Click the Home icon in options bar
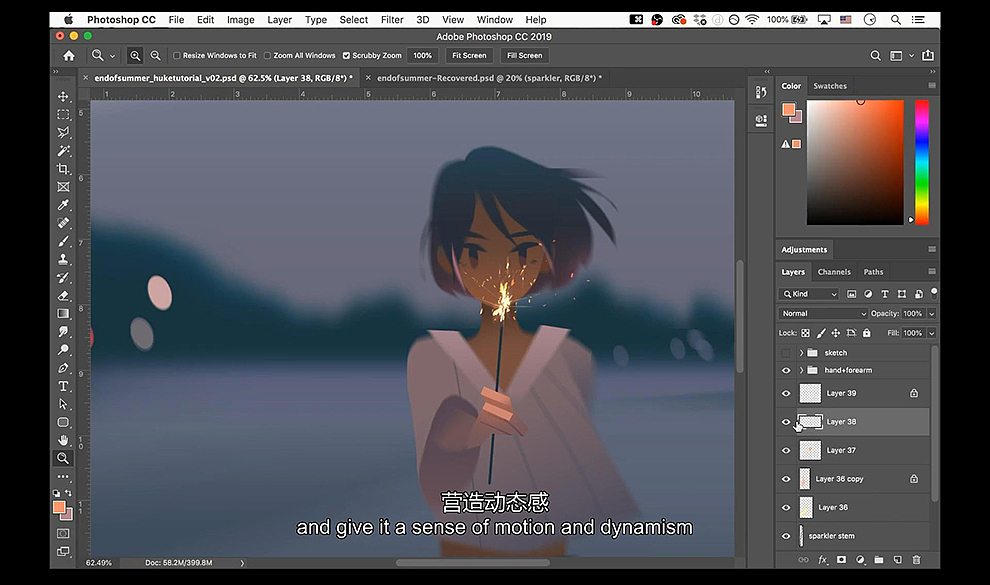This screenshot has width=990, height=585. [68, 56]
